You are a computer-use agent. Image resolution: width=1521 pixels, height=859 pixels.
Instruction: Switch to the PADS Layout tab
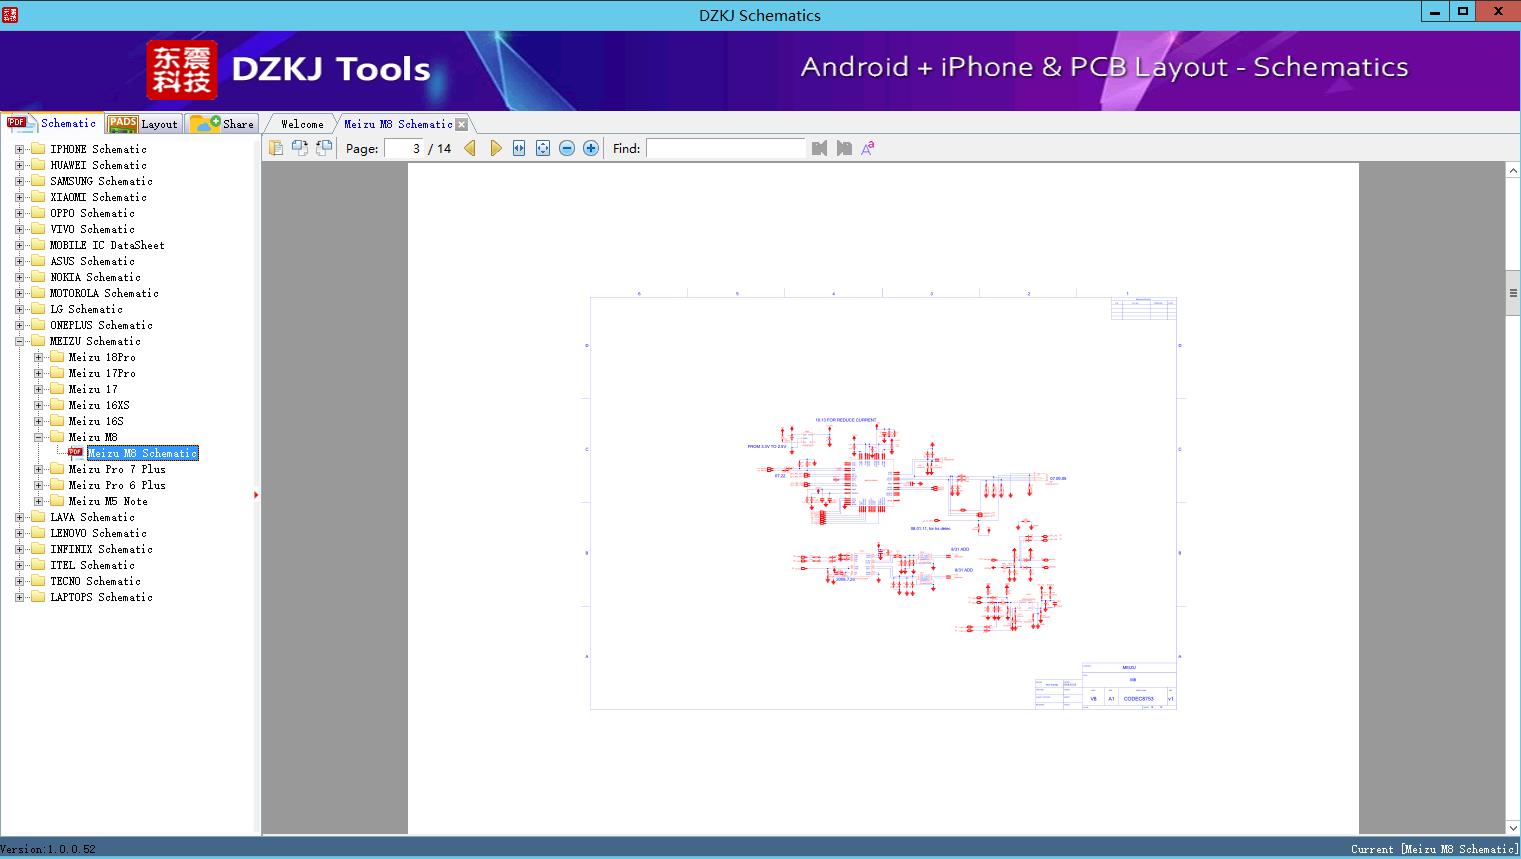(144, 124)
